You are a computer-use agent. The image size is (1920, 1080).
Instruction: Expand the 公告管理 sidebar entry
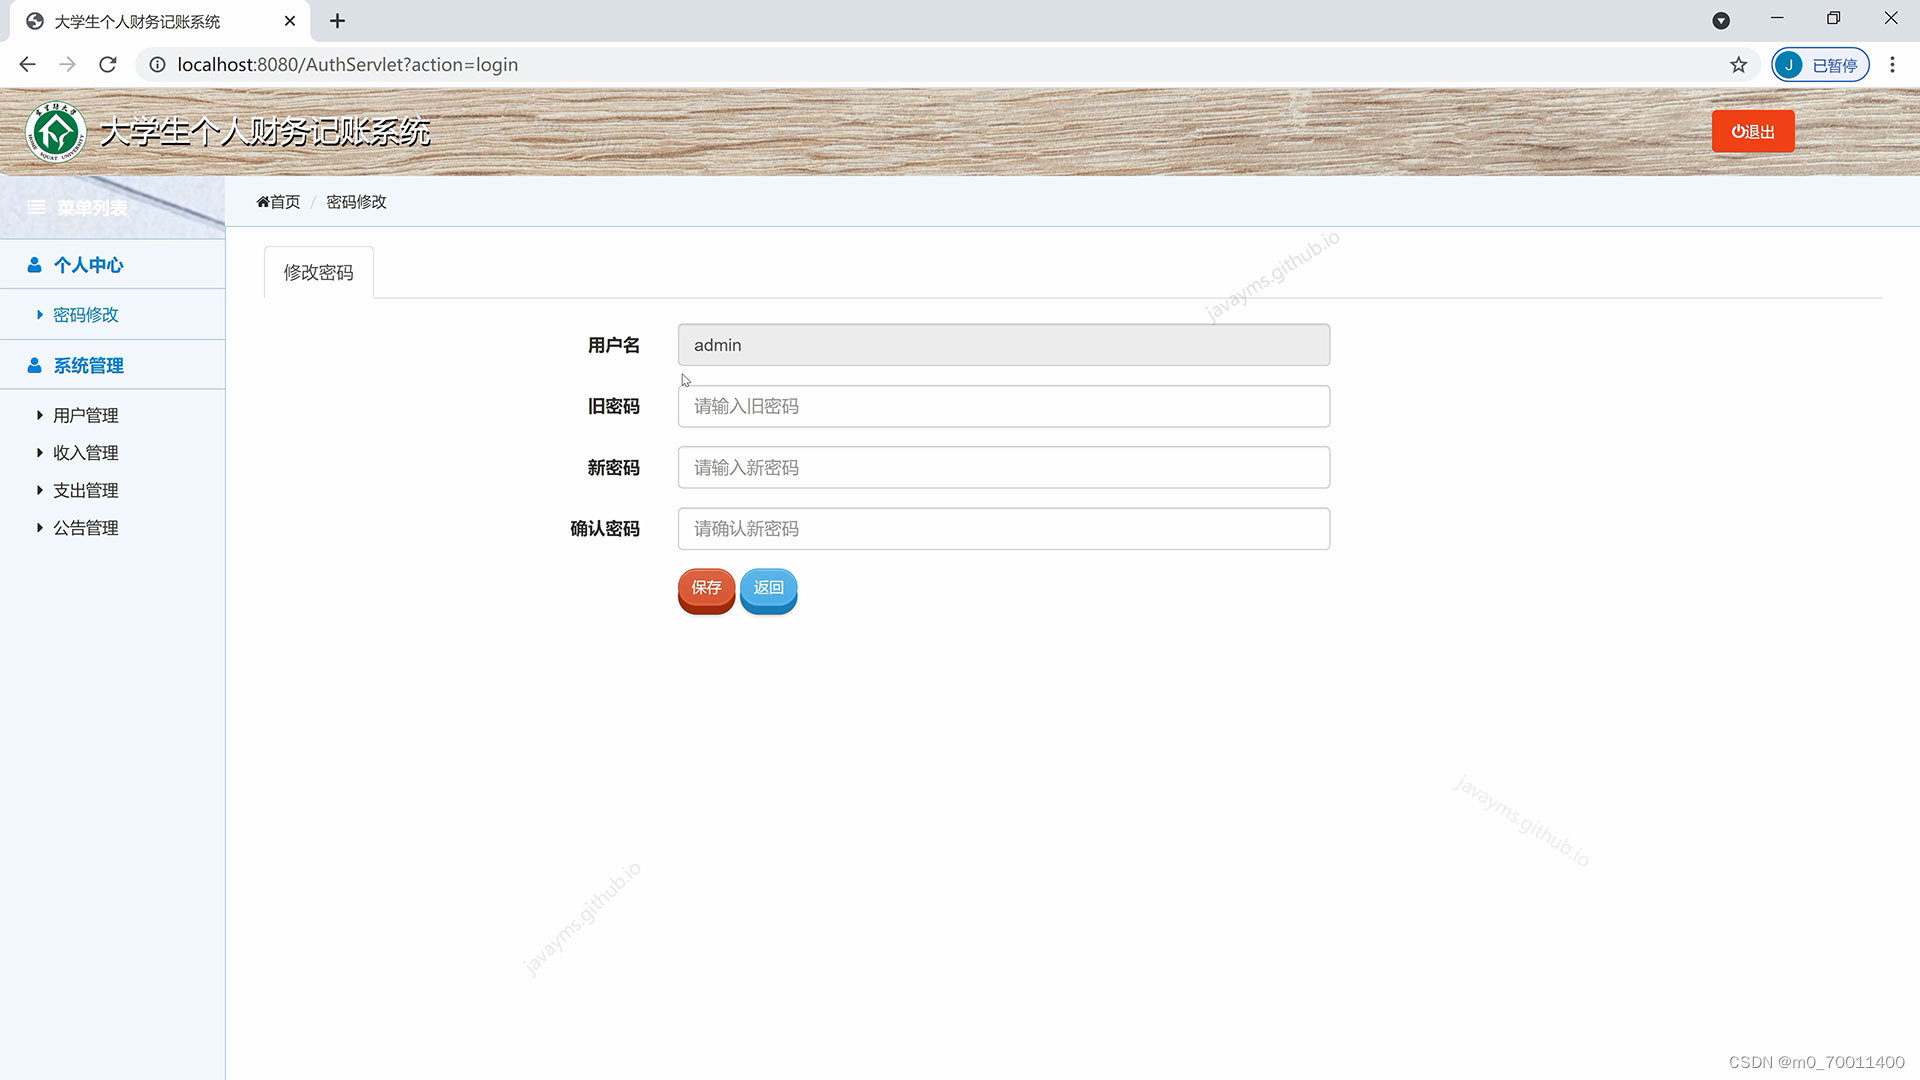point(39,528)
